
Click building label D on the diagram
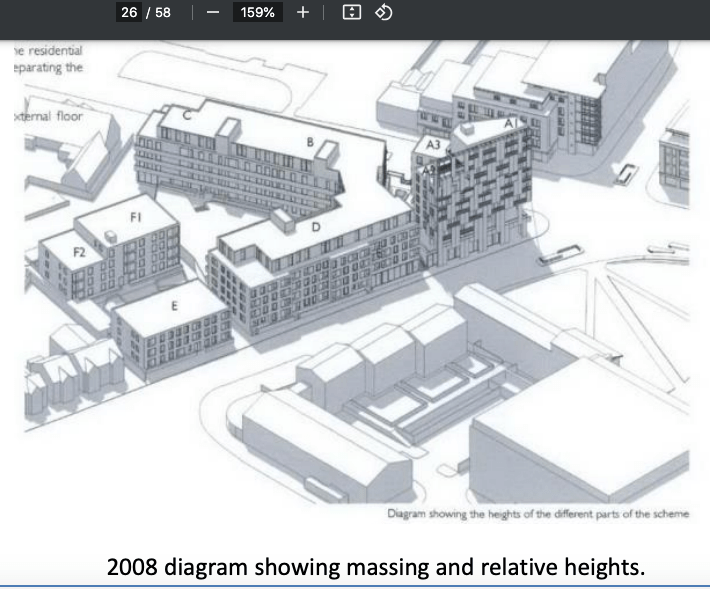tap(316, 227)
